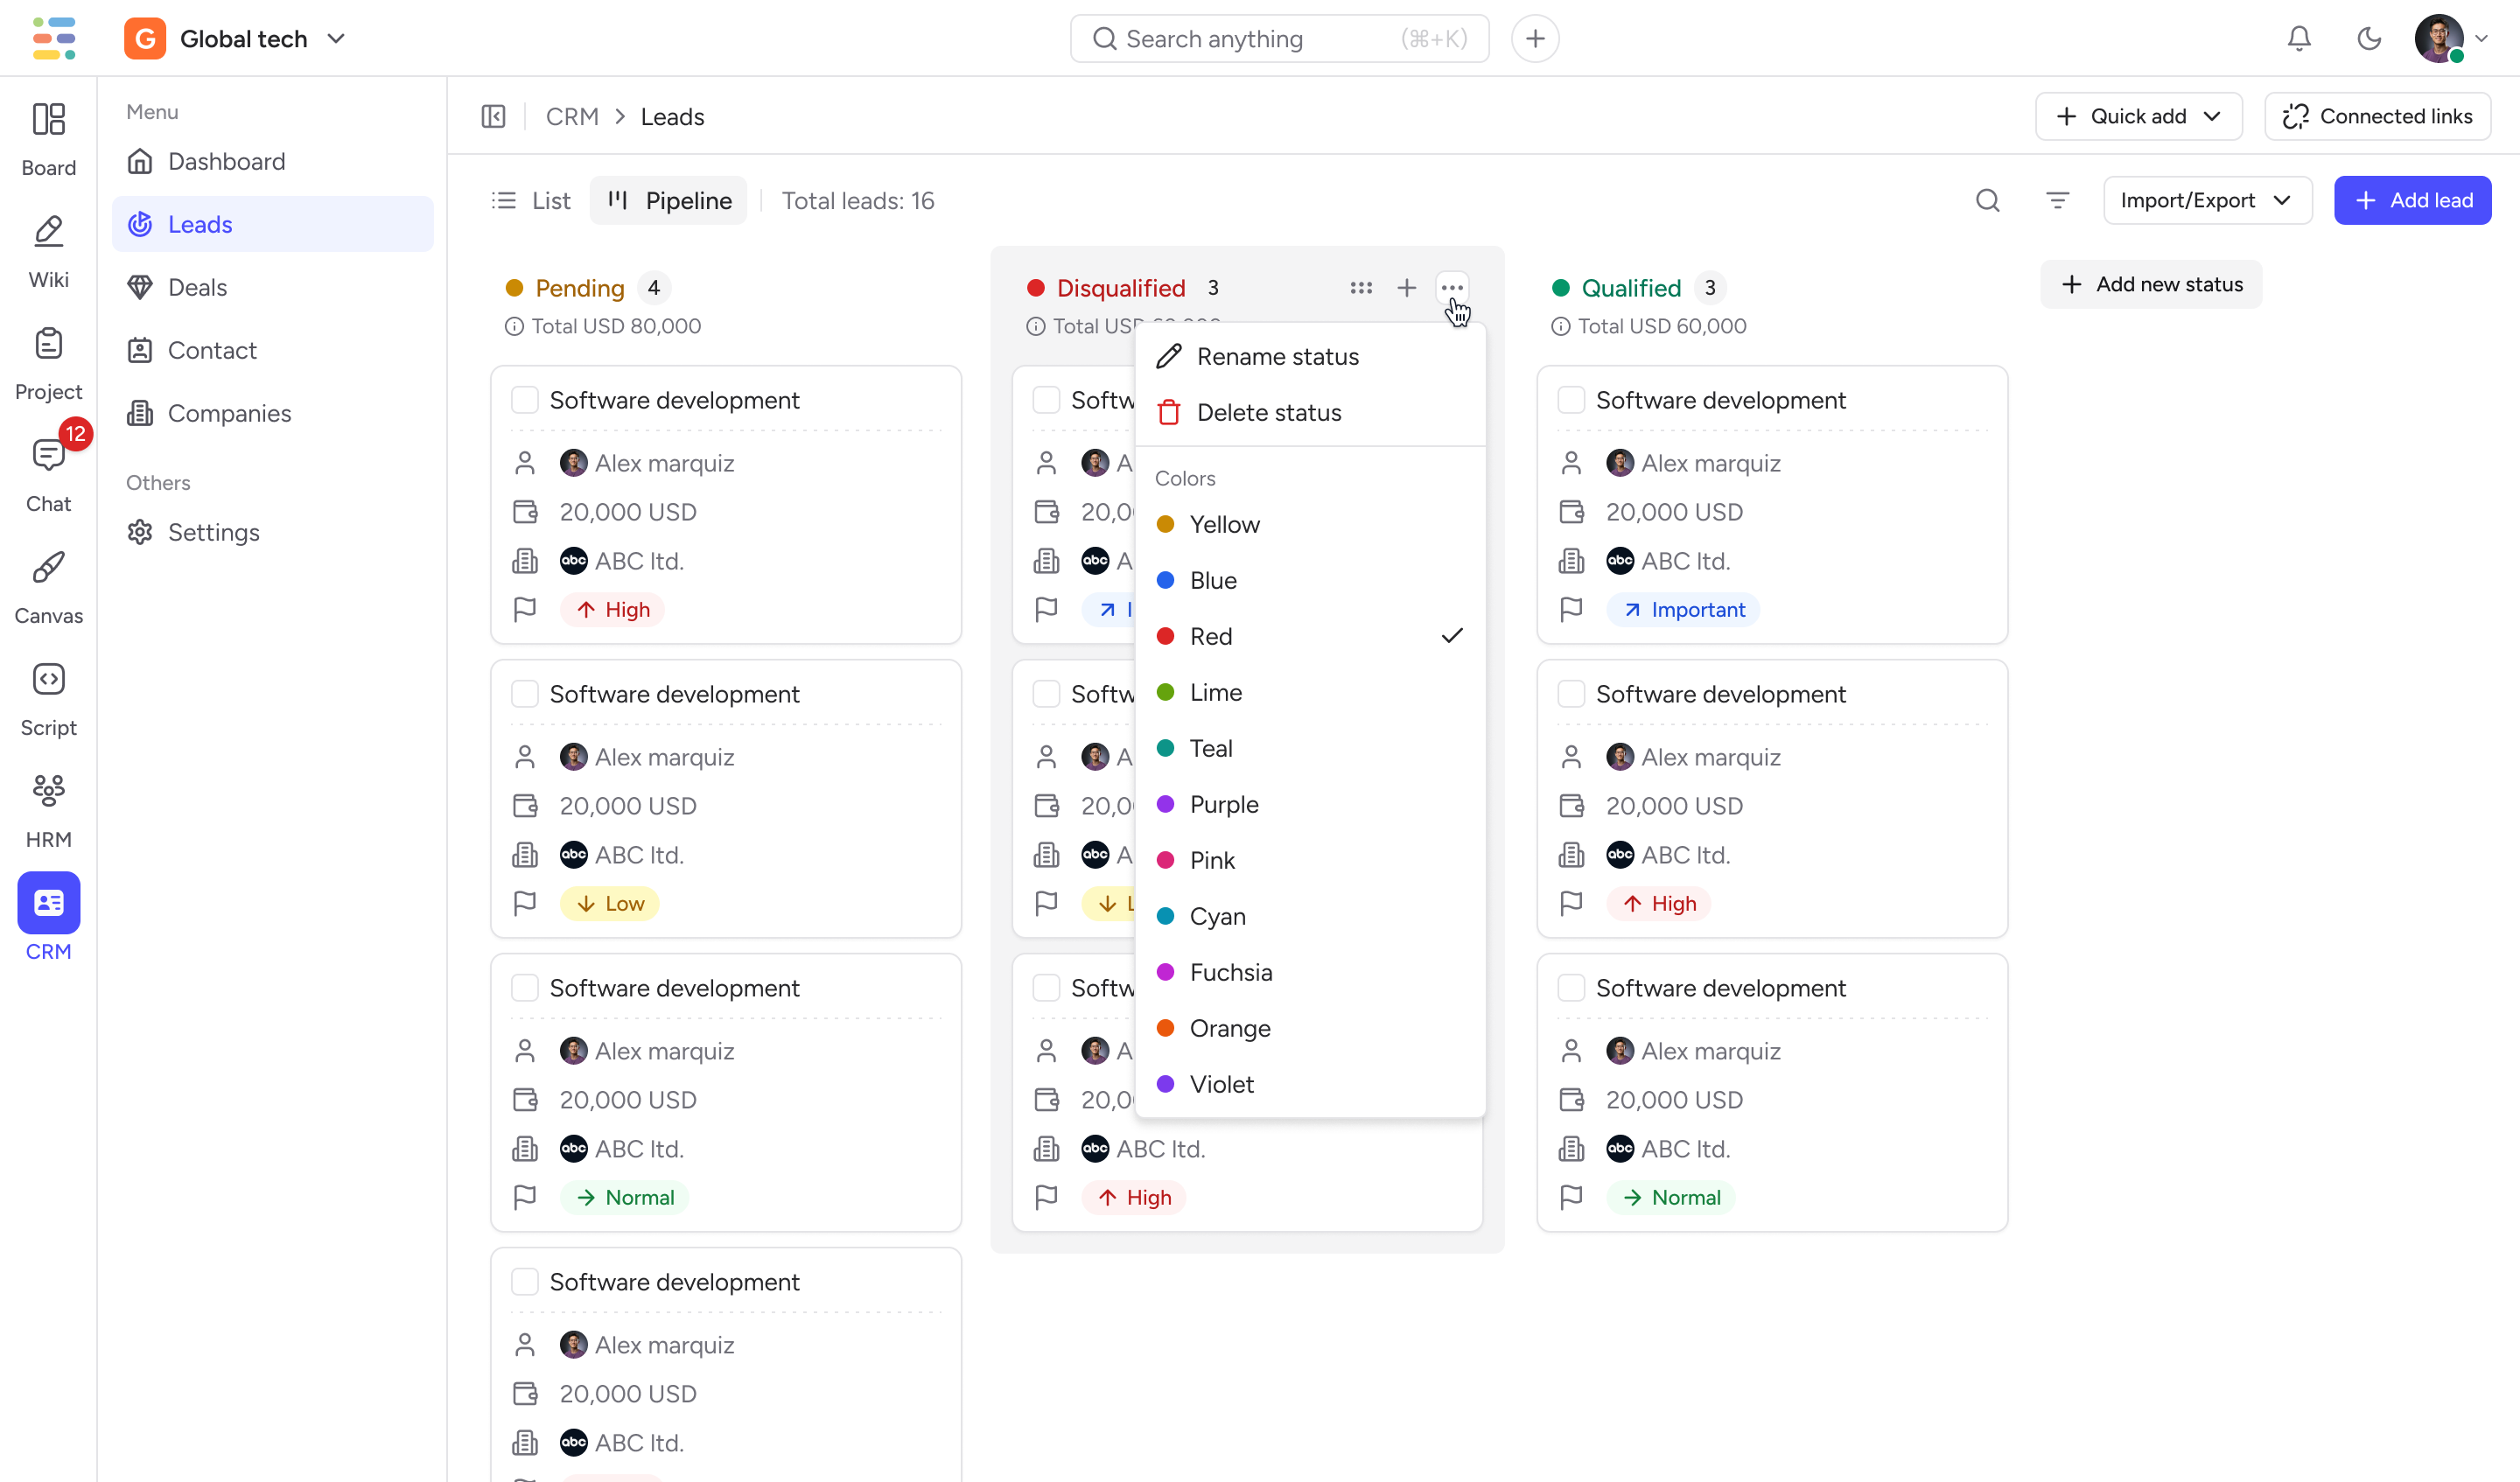Click the filter icon in toolbar
2520x1482 pixels.
tap(2057, 201)
